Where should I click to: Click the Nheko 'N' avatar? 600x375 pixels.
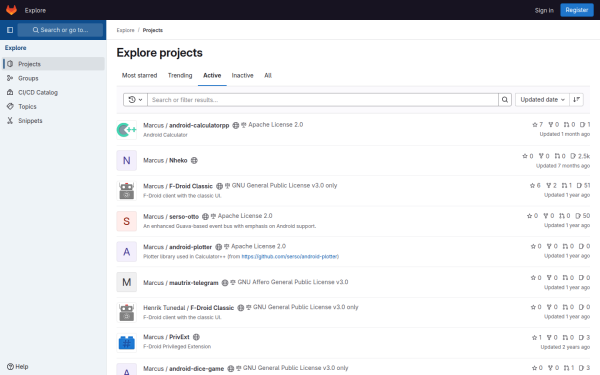[x=127, y=160]
